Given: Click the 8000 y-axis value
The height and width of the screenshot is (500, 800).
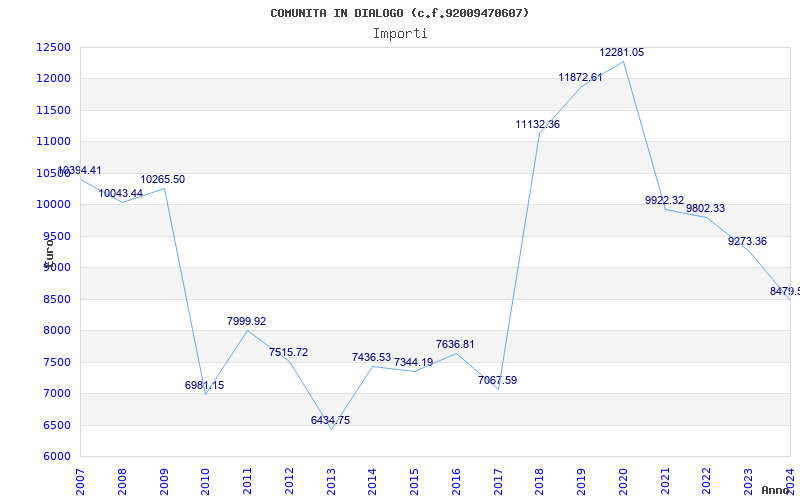Looking at the screenshot, I should (x=57, y=330).
